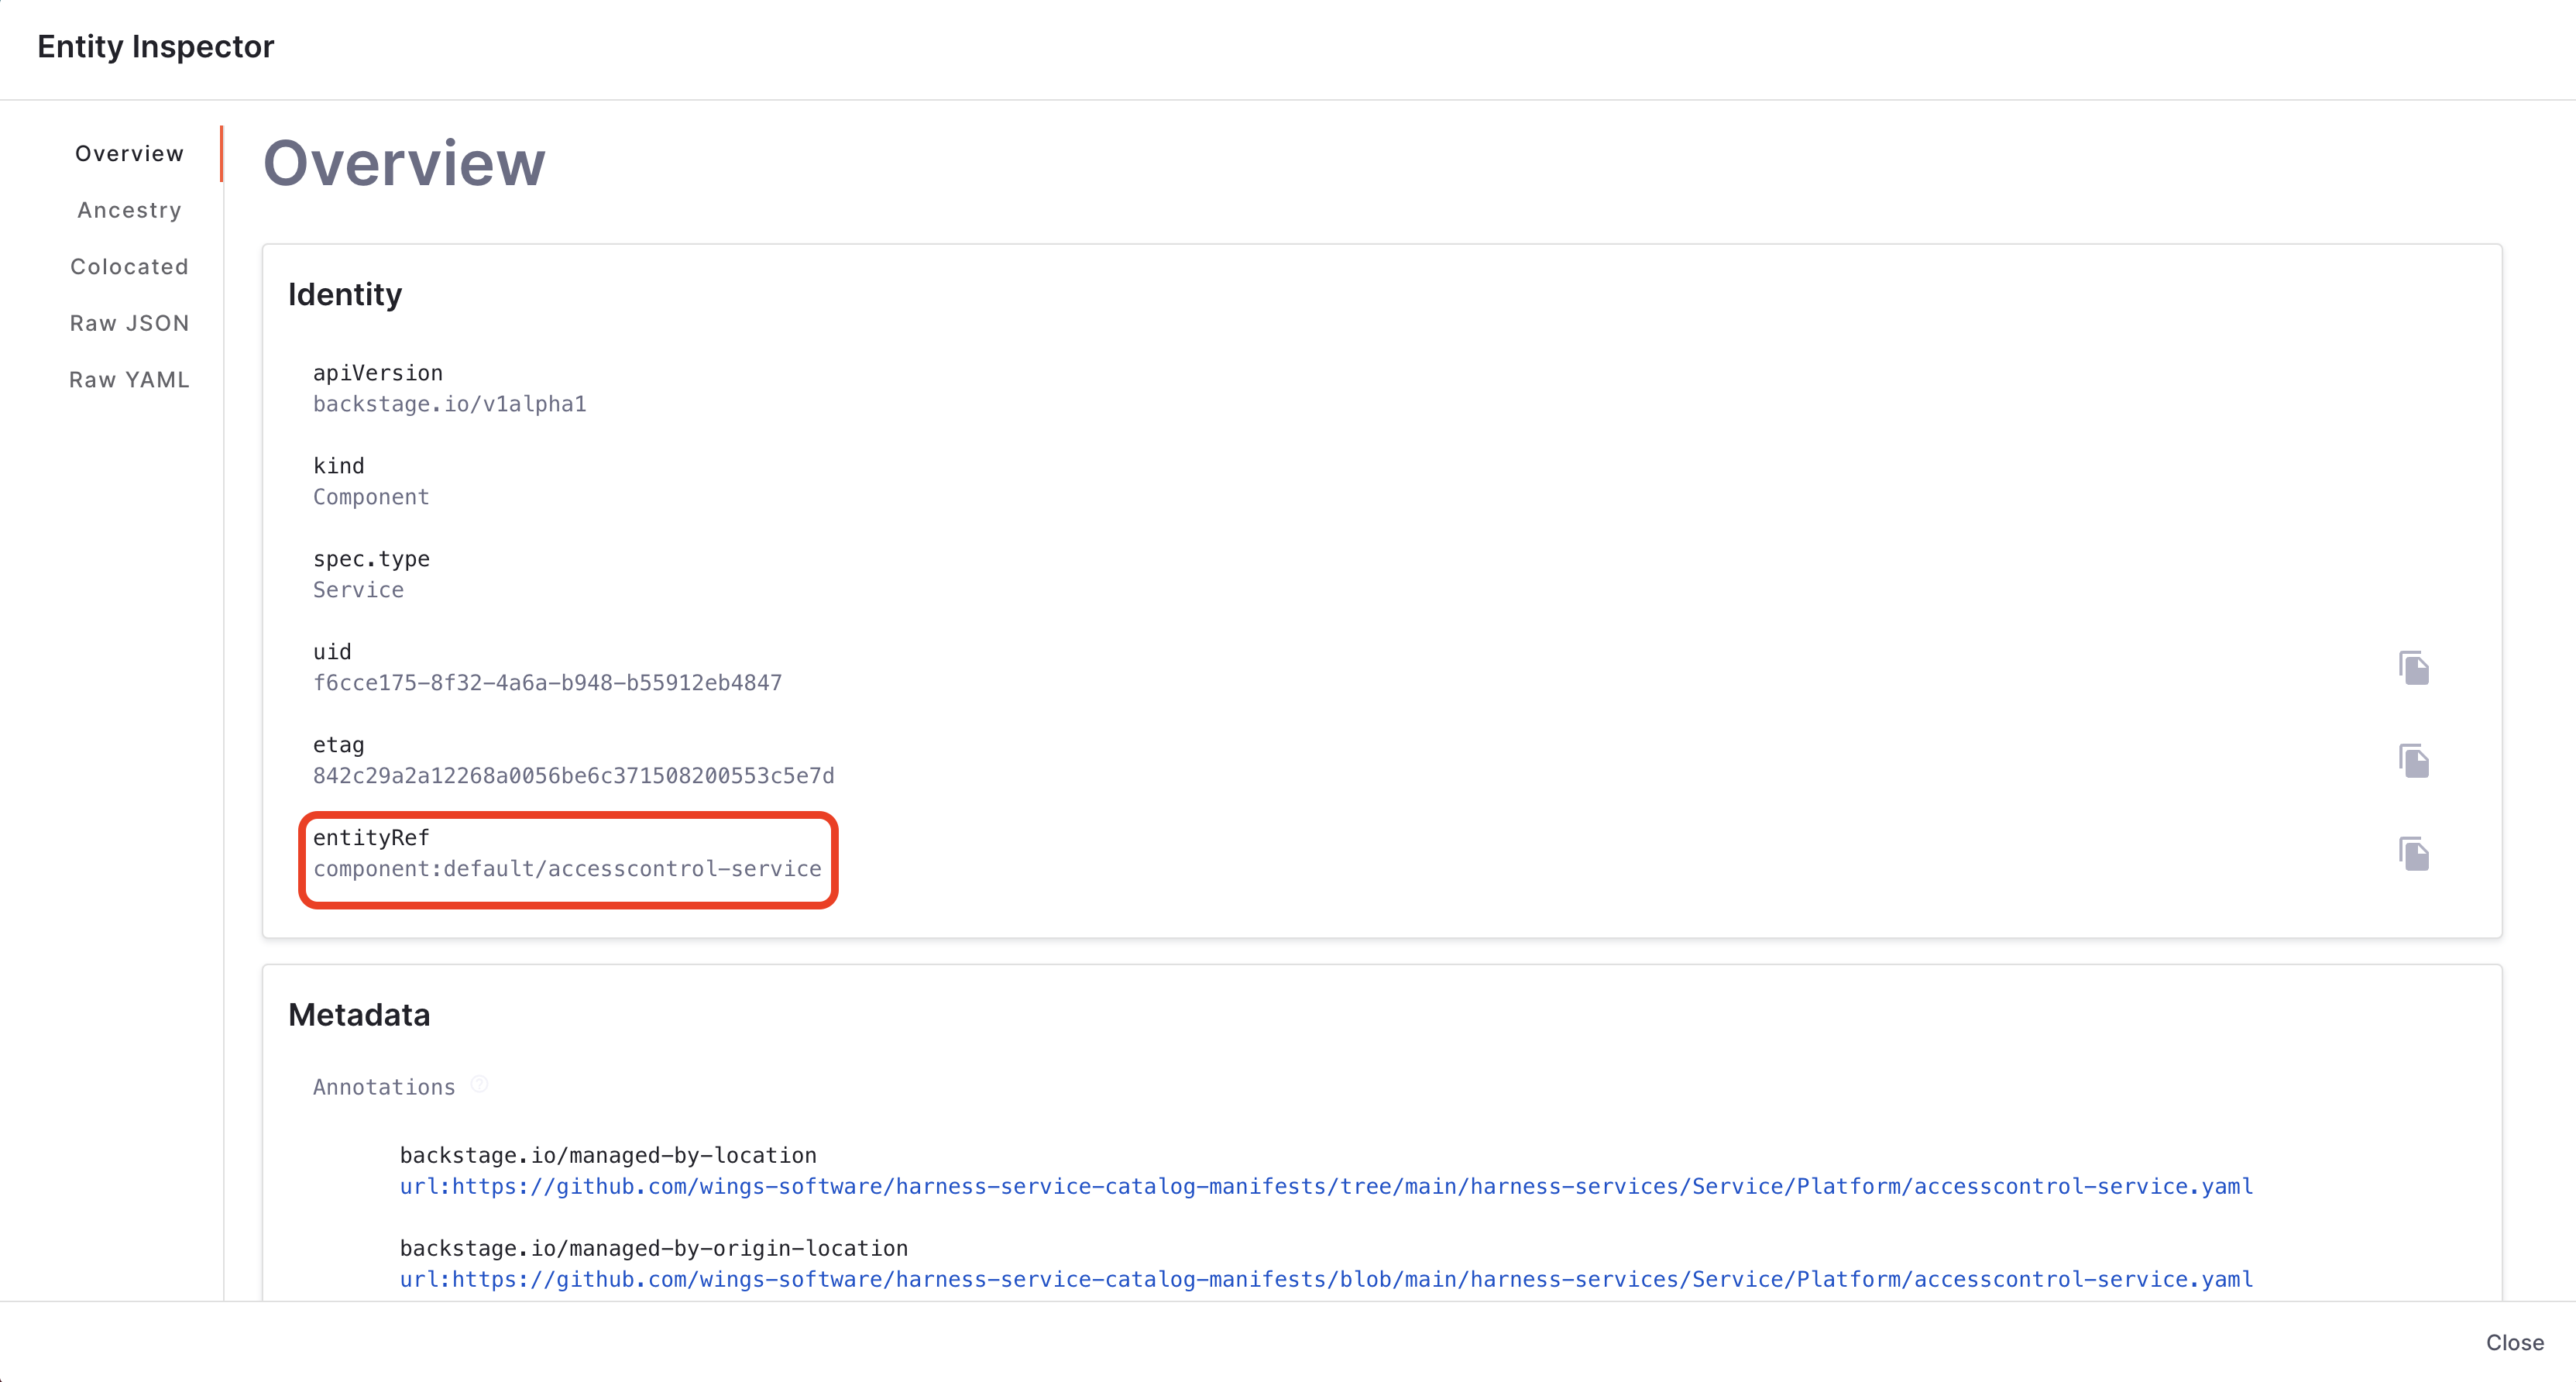Viewport: 2576px width, 1382px height.
Task: Open the managed-by-location GitHub URL
Action: (1326, 1187)
